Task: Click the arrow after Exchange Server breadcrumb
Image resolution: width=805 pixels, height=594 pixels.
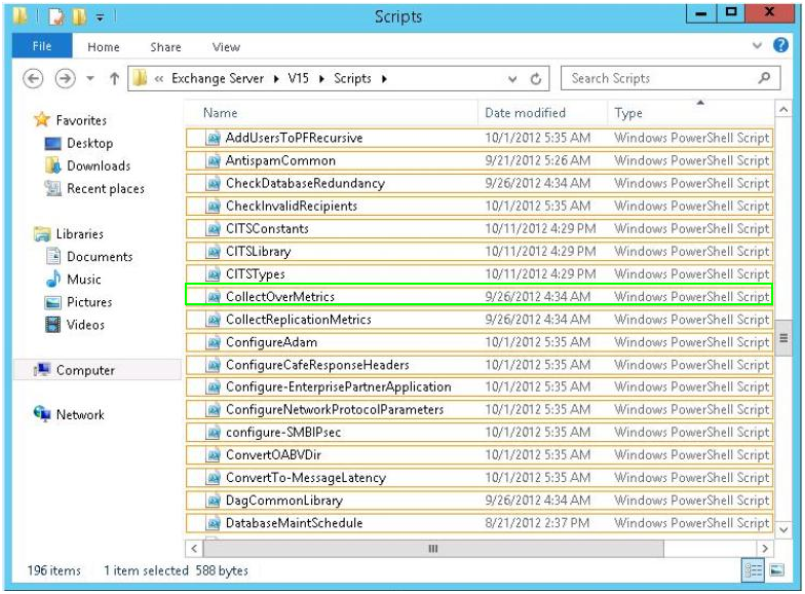Action: [x=276, y=79]
